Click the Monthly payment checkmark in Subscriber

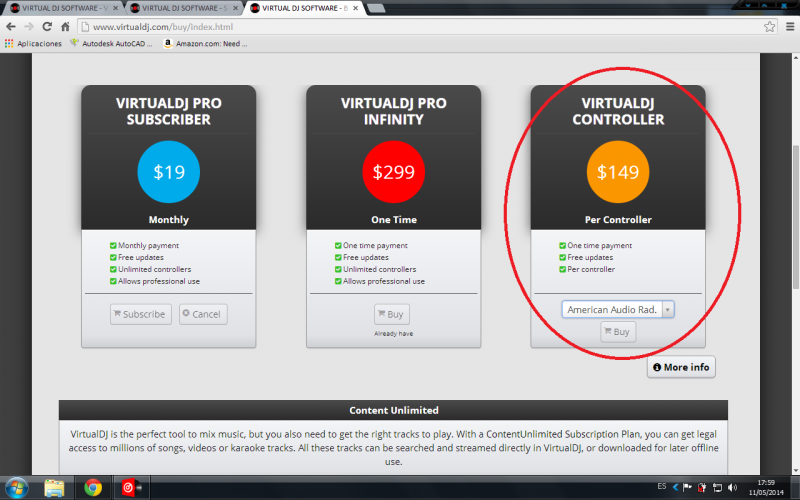point(113,245)
